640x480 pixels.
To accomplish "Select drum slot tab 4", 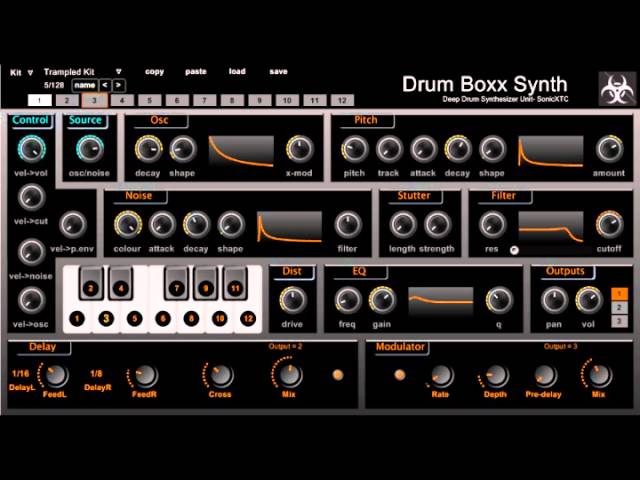I will [x=122, y=100].
